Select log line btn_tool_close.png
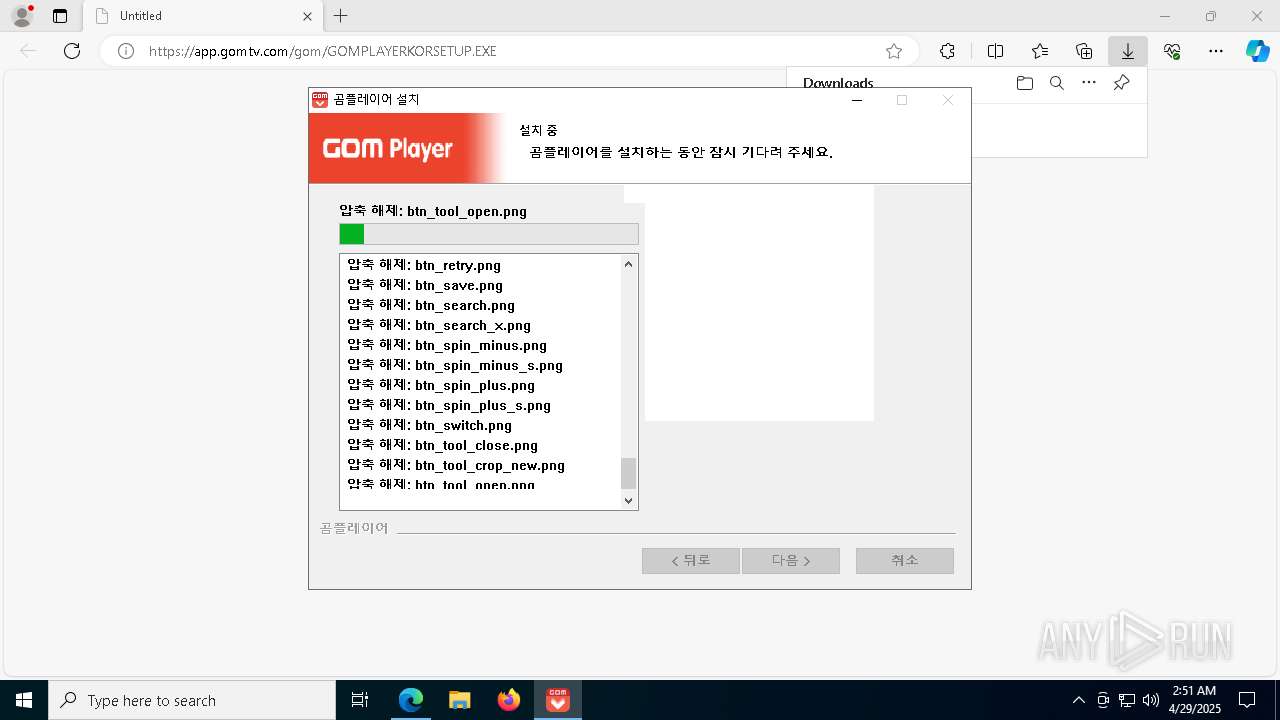 [443, 445]
